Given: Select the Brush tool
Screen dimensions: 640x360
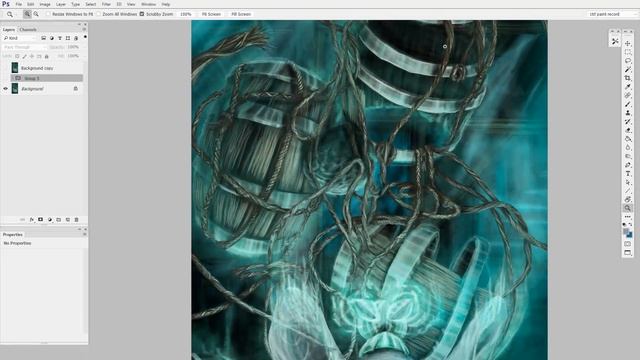Looking at the screenshot, I should pyautogui.click(x=627, y=104).
